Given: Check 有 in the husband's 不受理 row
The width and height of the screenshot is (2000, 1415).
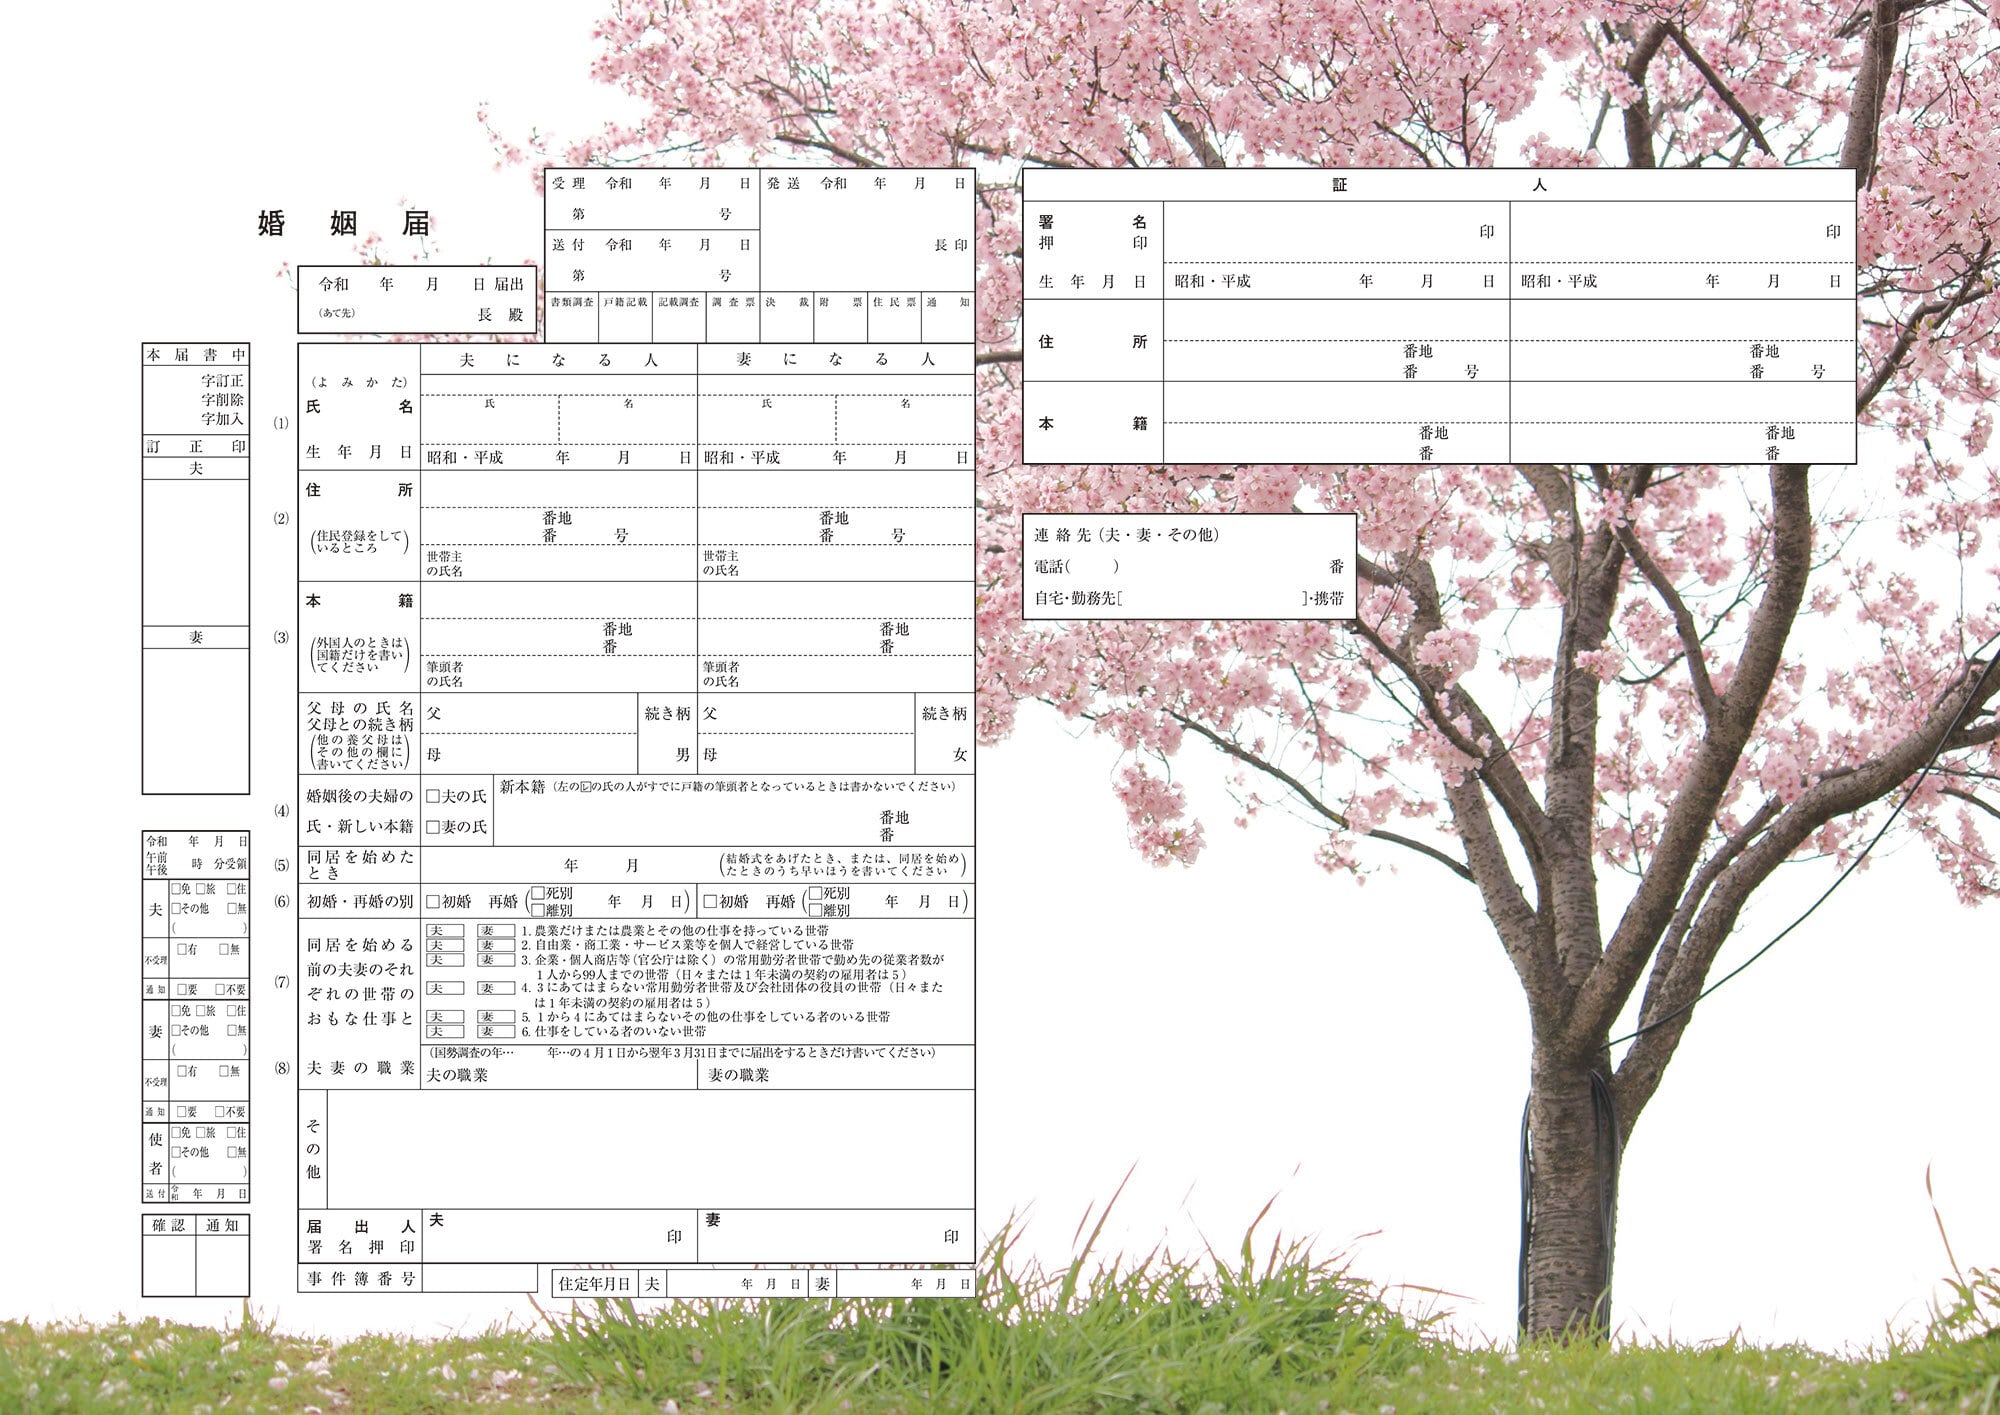Looking at the screenshot, I should (182, 949).
